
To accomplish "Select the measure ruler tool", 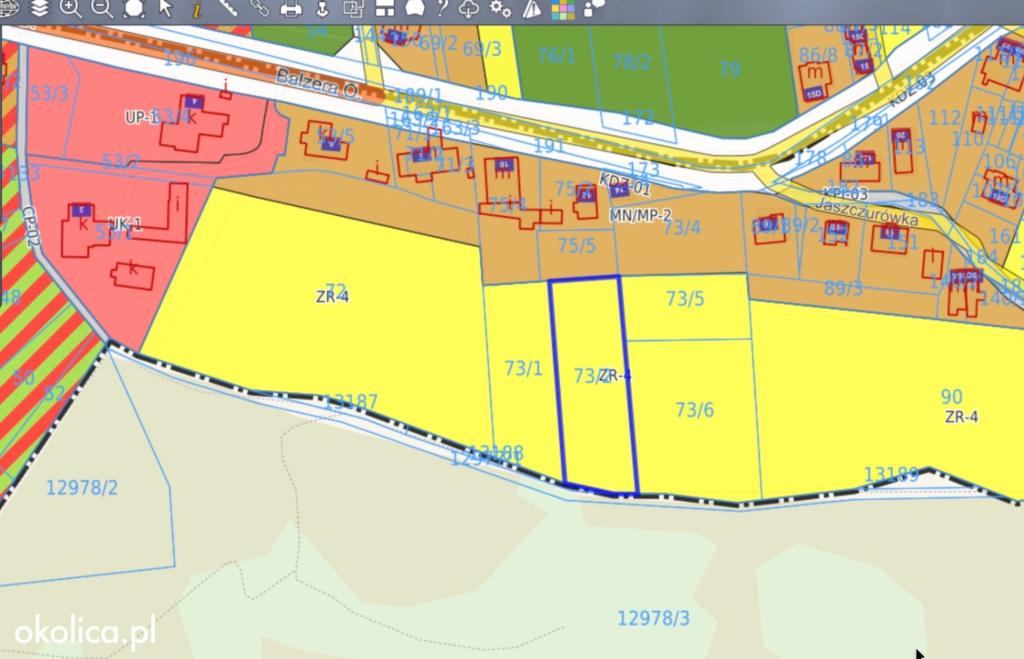I will (227, 8).
